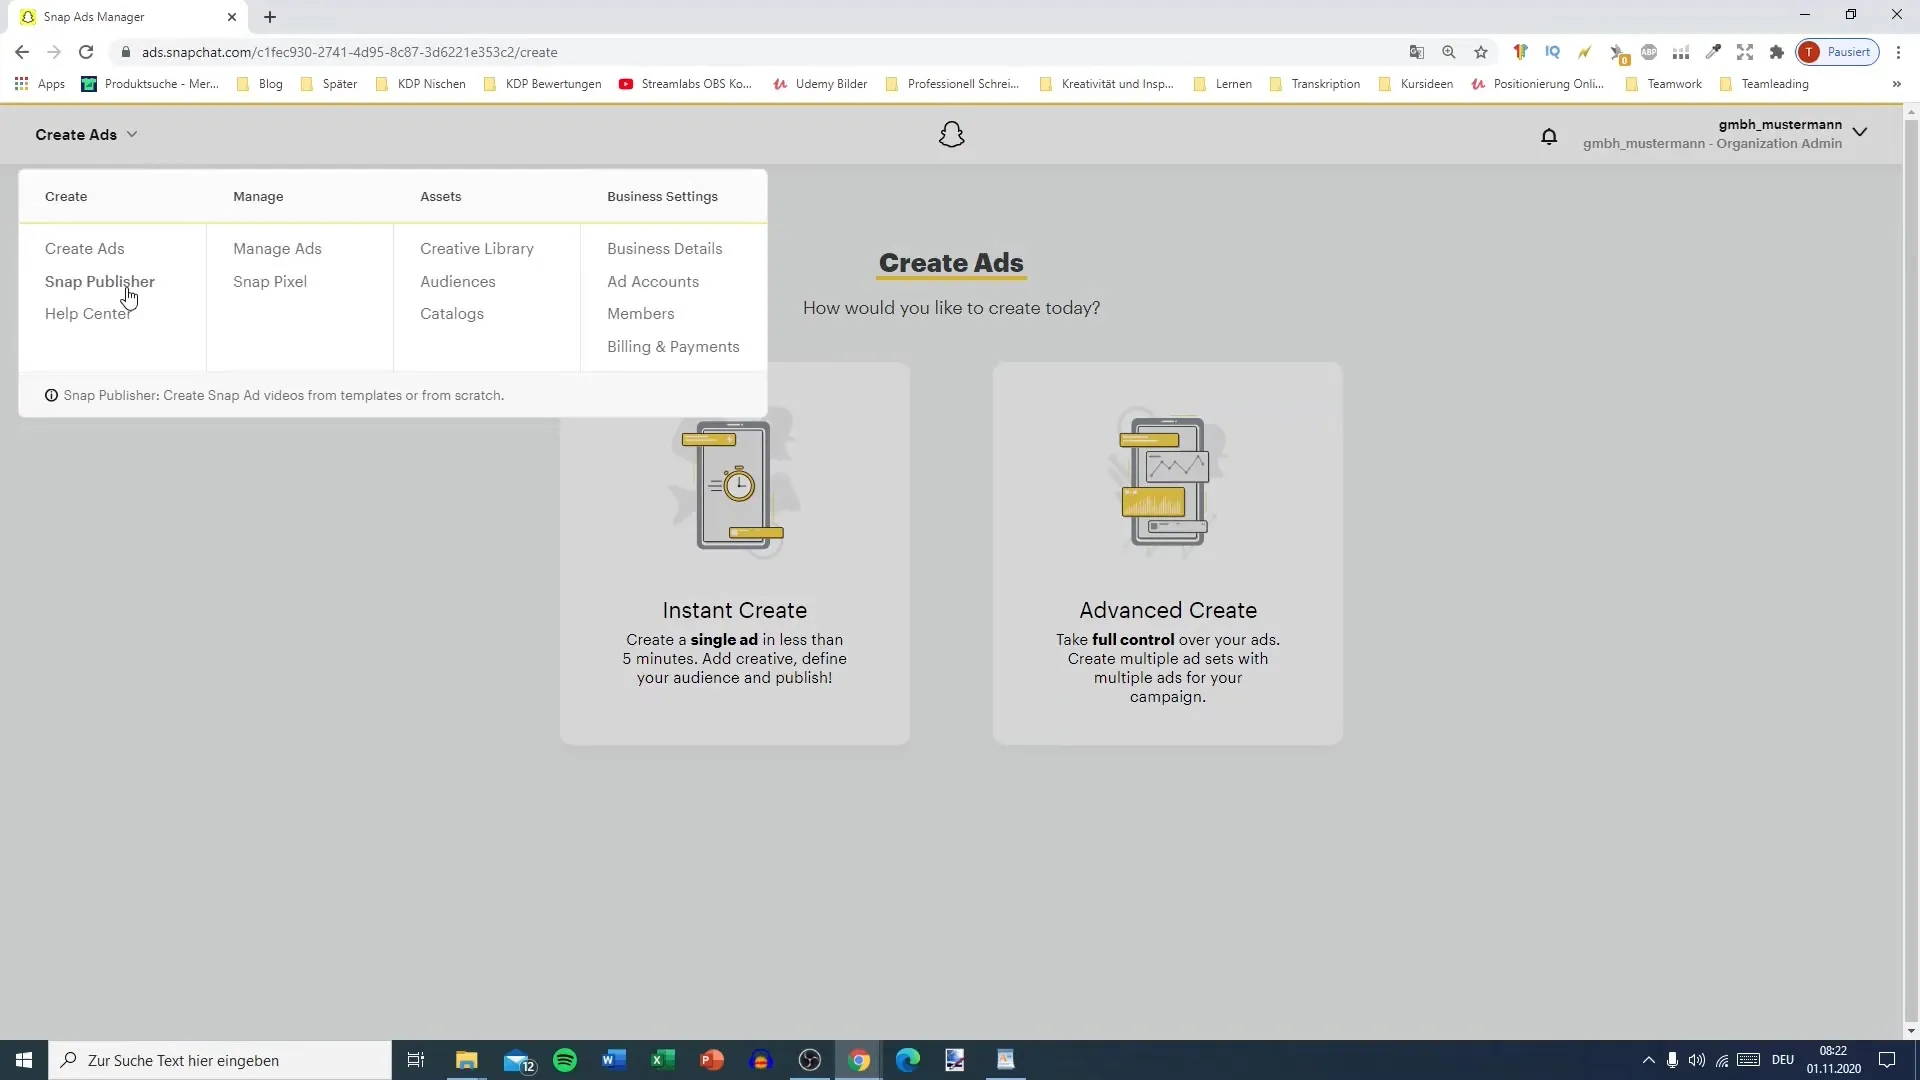Screen dimensions: 1920x1080
Task: Open the notifications bell
Action: [x=1549, y=136]
